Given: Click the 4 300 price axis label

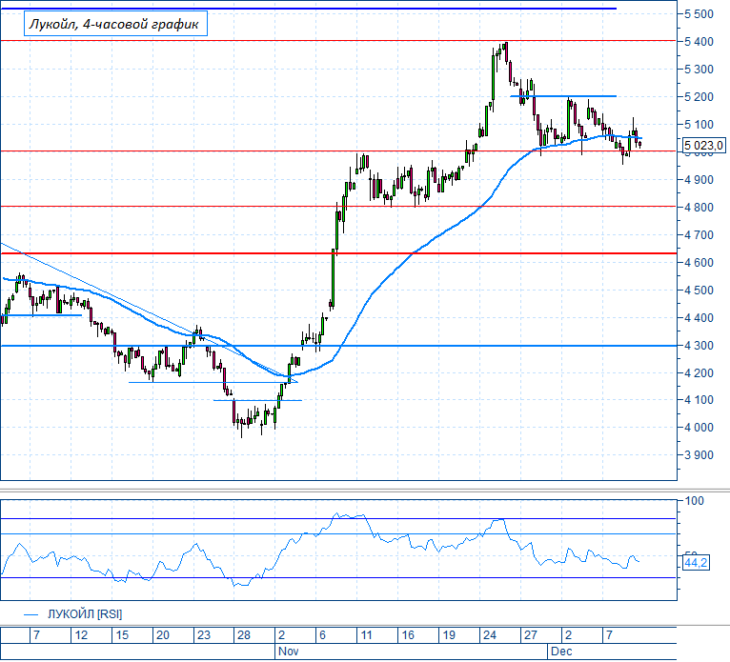Looking at the screenshot, I should [x=699, y=345].
